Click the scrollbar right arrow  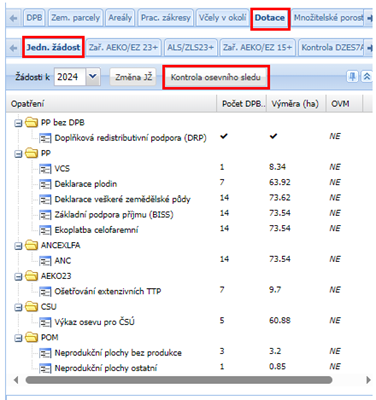(368, 380)
